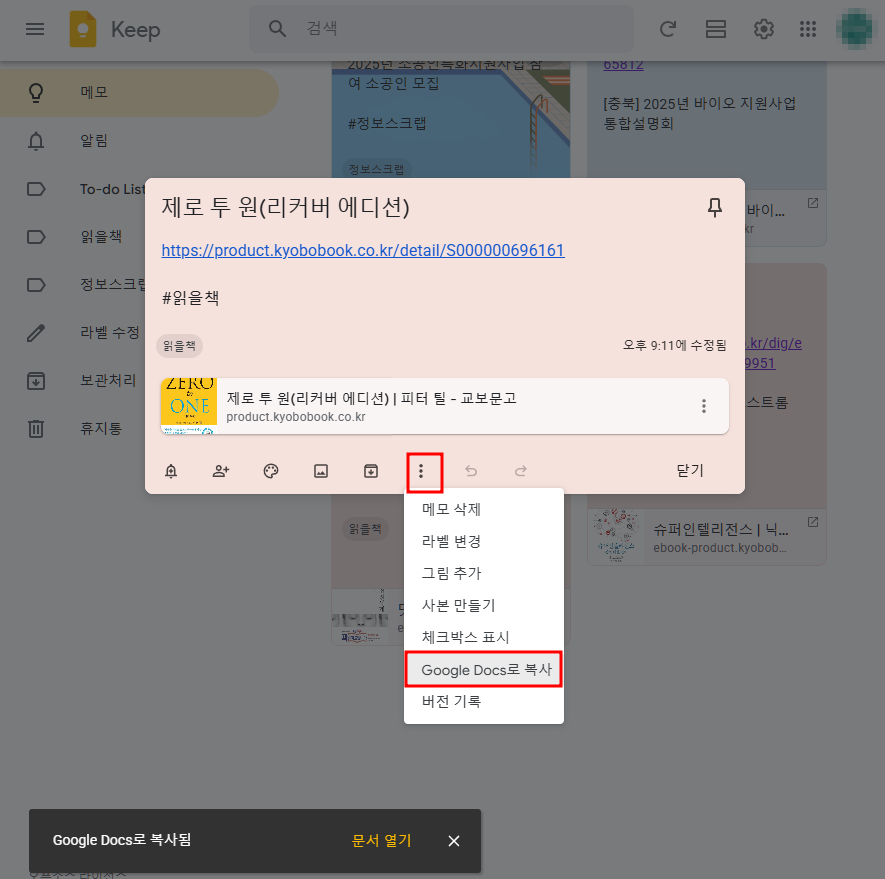
Task: Open the 정보스크랩 sidebar label
Action: (x=112, y=285)
